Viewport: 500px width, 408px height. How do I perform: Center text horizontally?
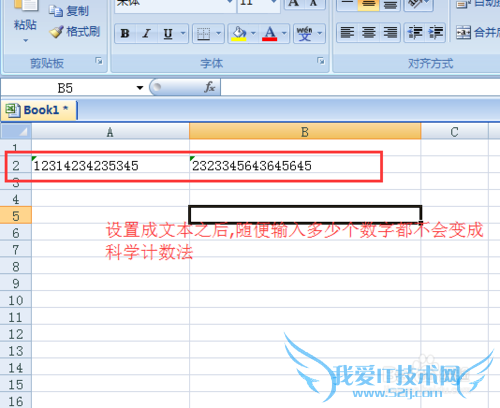click(368, 33)
